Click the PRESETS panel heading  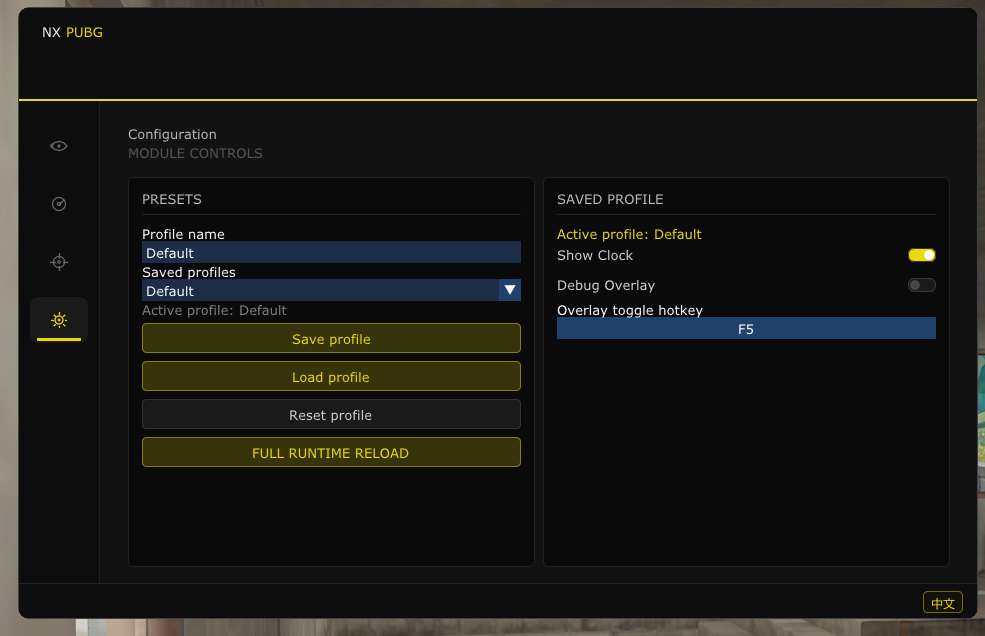point(171,199)
